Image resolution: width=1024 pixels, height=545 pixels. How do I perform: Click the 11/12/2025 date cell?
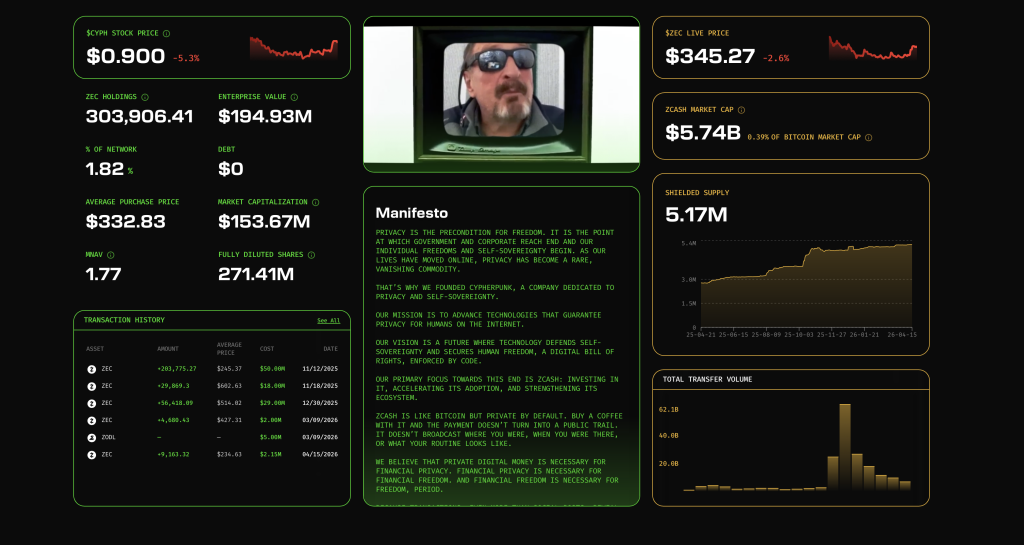click(x=320, y=369)
